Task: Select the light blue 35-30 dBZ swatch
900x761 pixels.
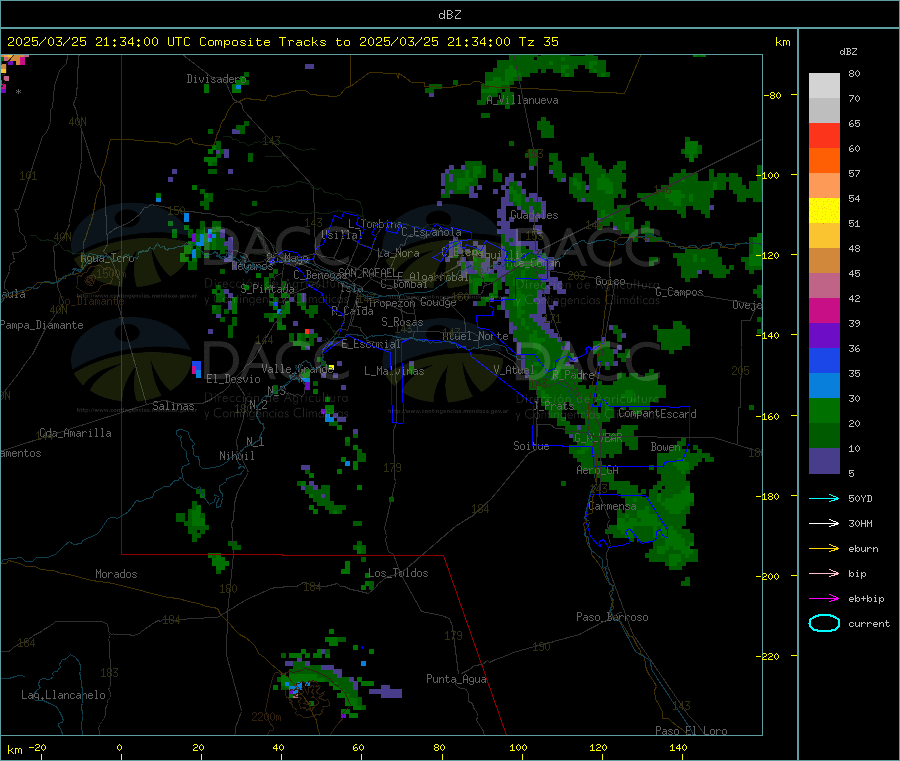Action: 824,385
